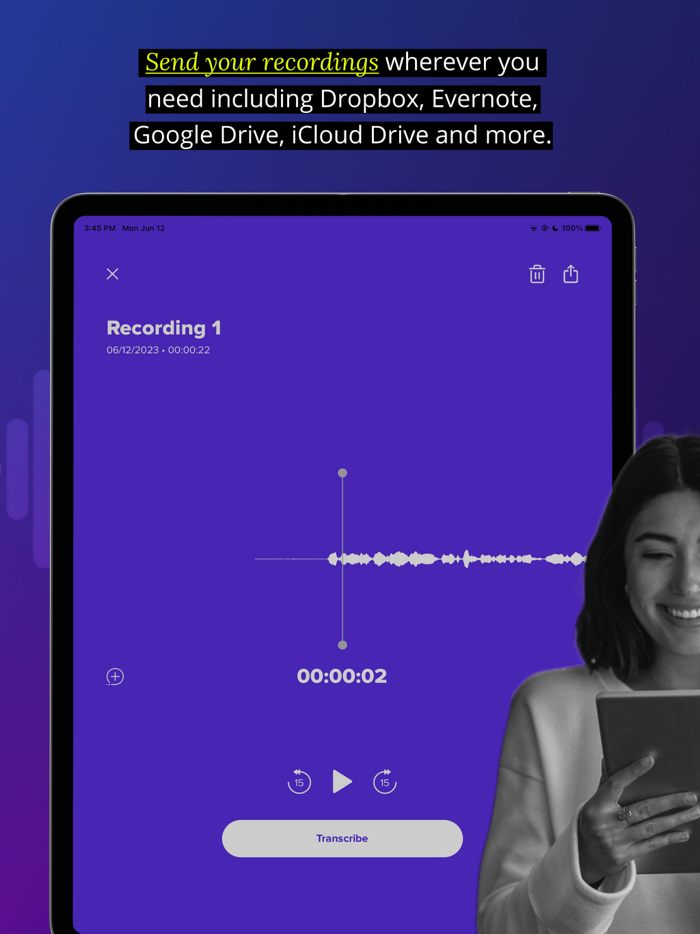Skip forward 15 seconds
Image resolution: width=700 pixels, height=934 pixels.
[x=385, y=782]
